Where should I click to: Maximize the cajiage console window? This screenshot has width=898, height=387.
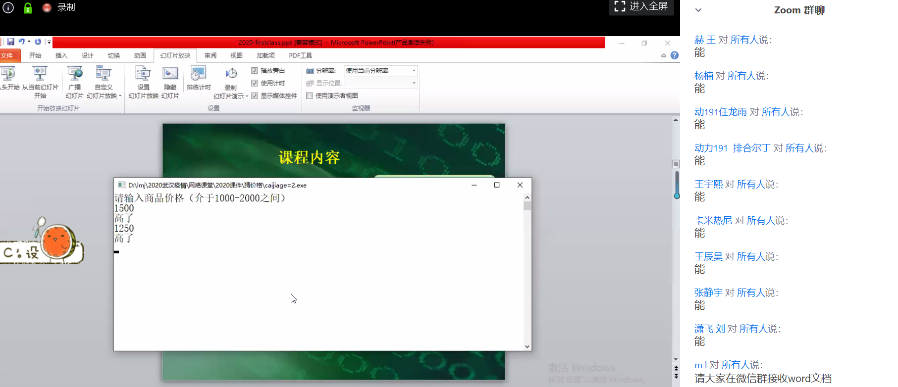point(497,185)
